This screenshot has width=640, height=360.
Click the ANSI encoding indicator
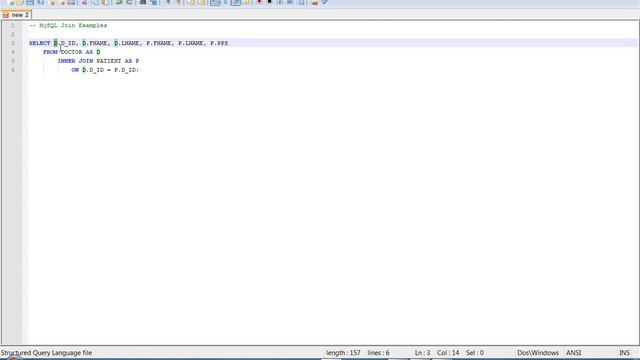(x=573, y=353)
